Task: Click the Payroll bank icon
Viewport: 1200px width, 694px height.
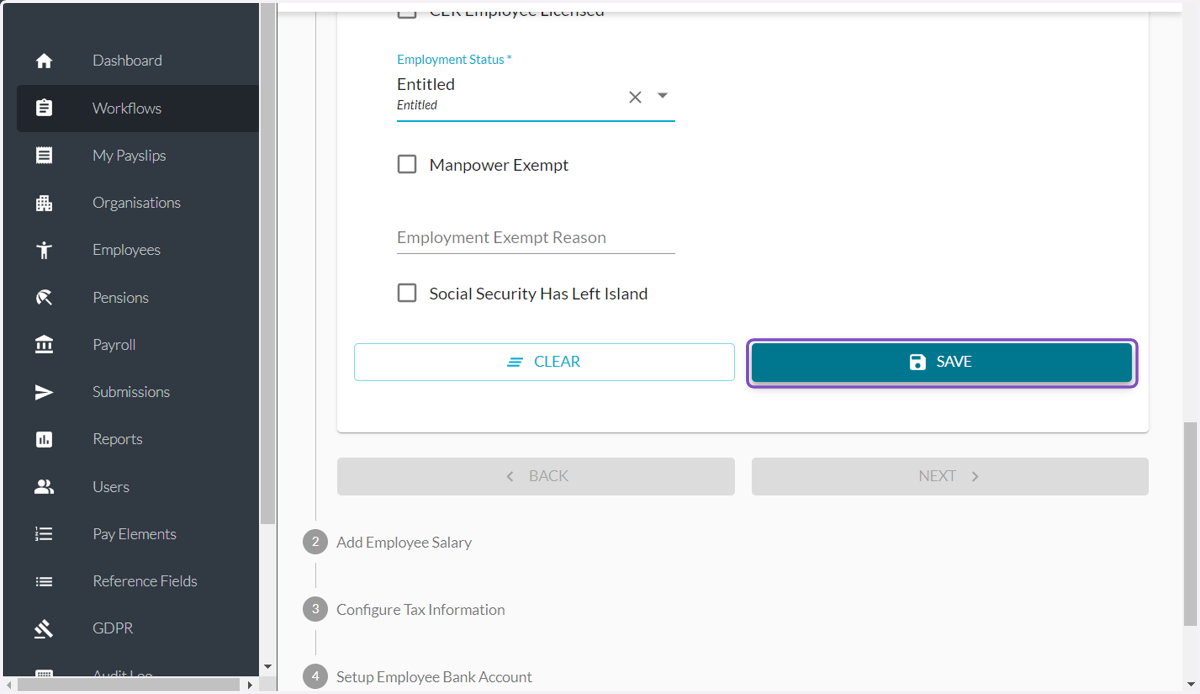Action: click(x=44, y=345)
